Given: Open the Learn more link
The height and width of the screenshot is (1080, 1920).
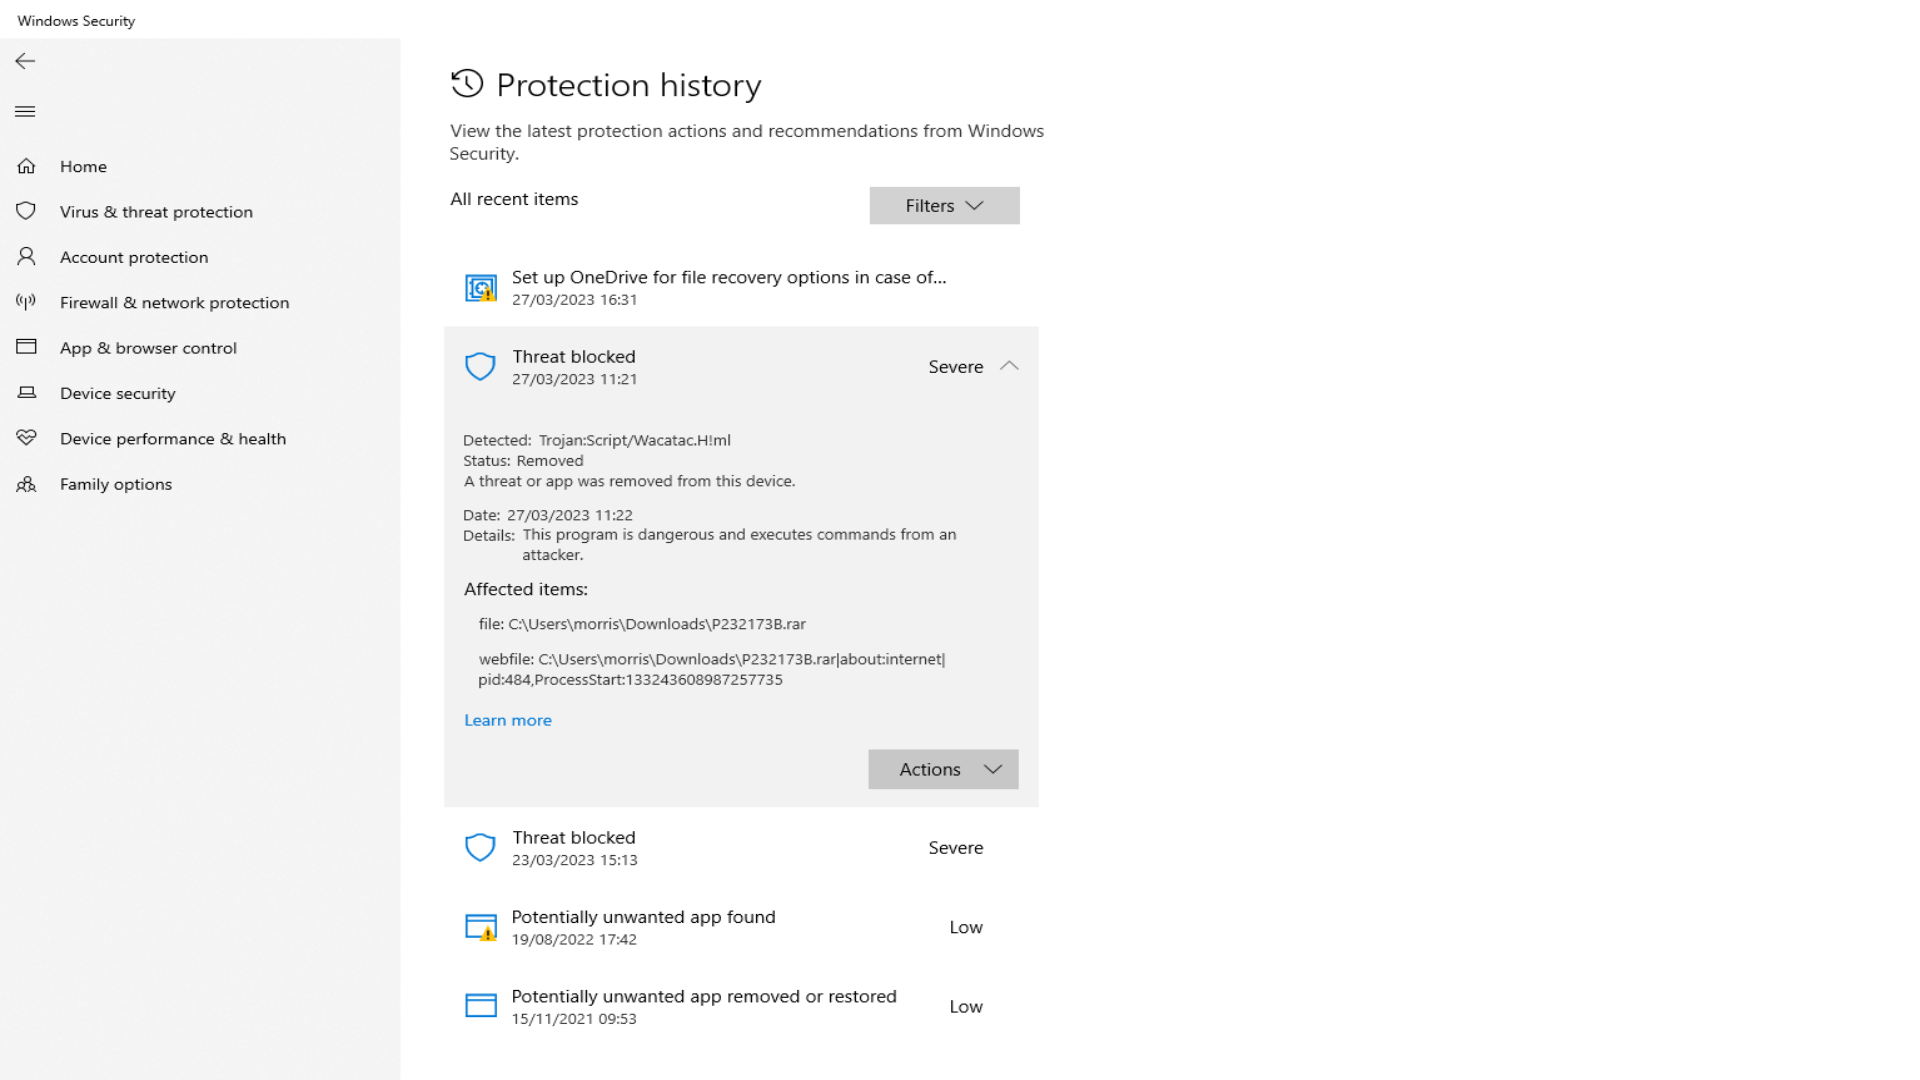Looking at the screenshot, I should pos(508,720).
